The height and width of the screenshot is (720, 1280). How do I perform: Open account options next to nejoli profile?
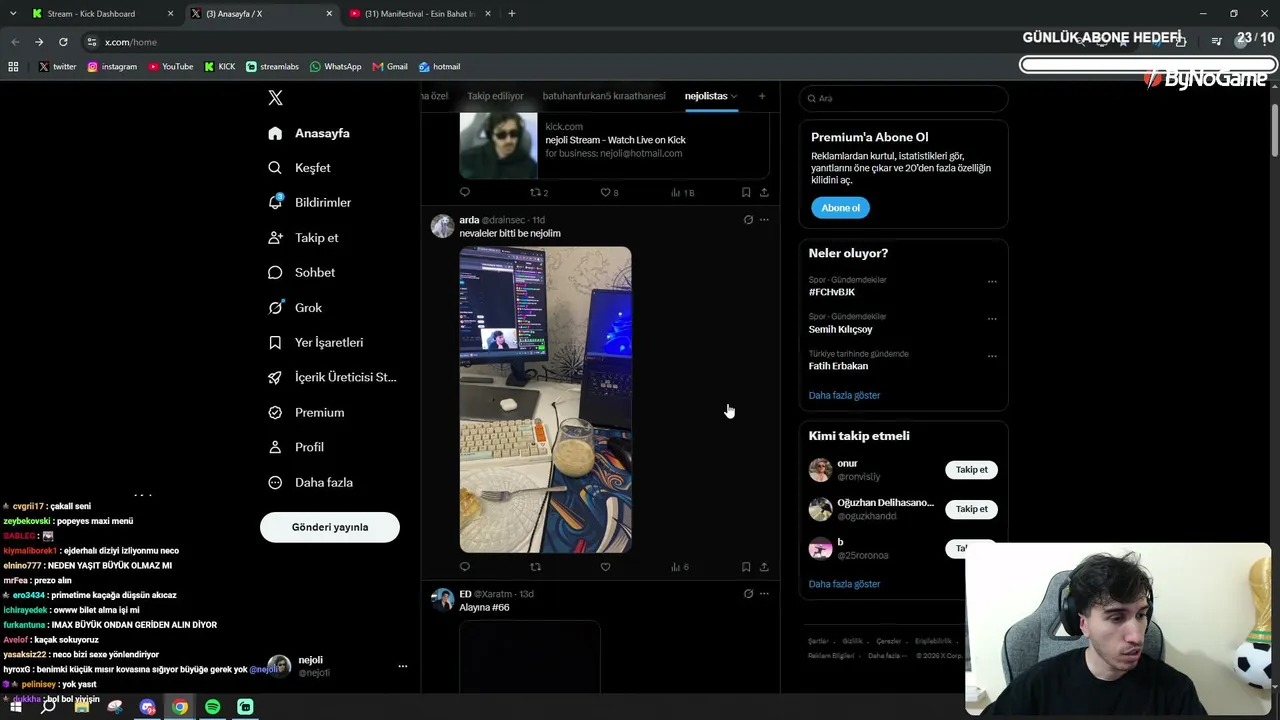tap(403, 666)
